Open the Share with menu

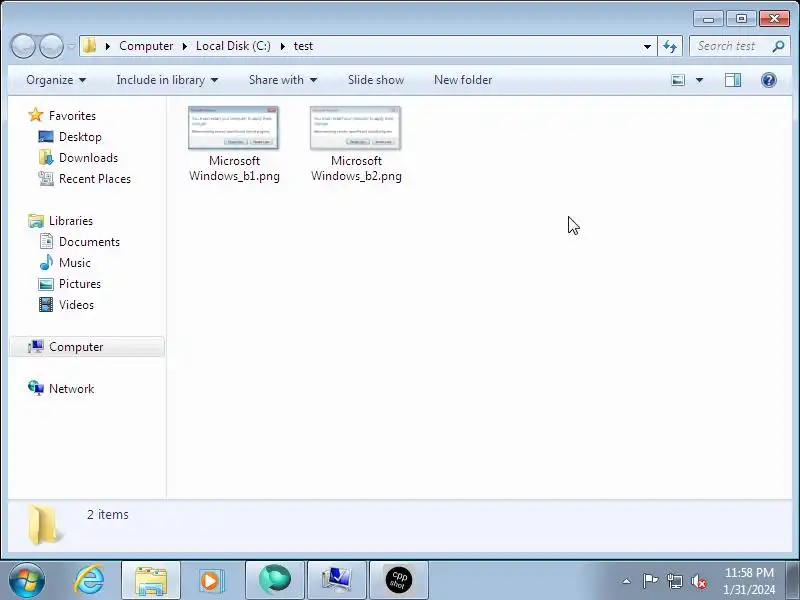tap(283, 80)
